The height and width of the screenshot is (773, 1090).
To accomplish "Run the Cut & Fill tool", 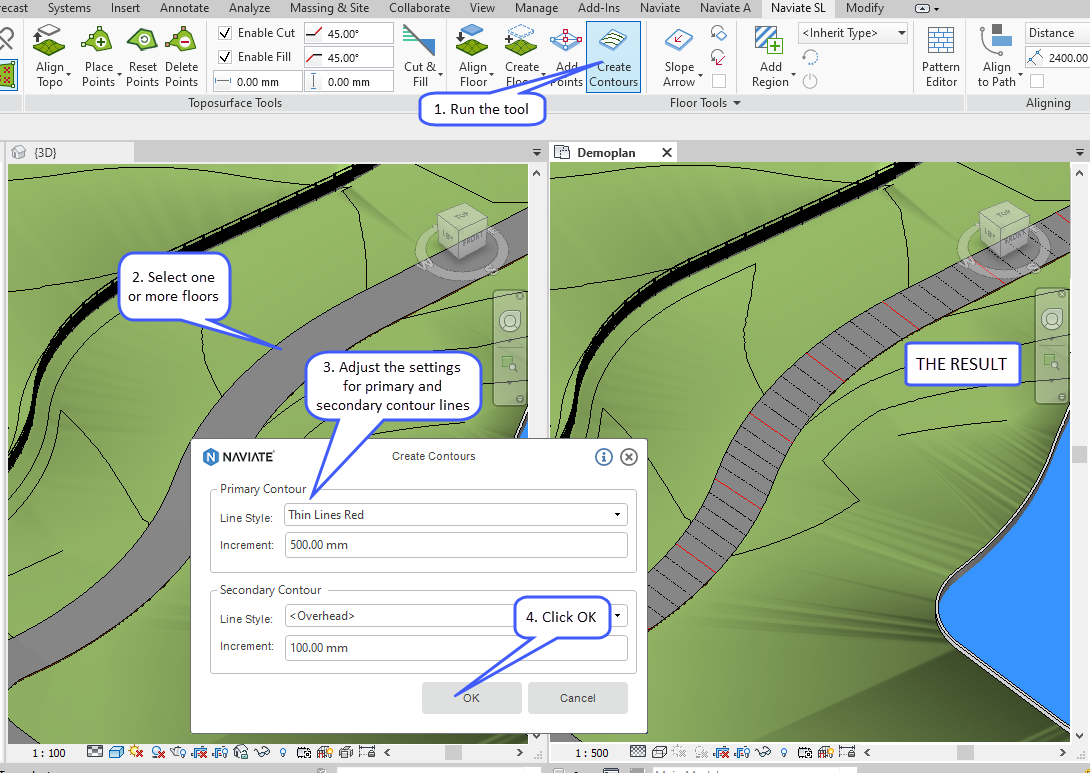I will [x=420, y=57].
